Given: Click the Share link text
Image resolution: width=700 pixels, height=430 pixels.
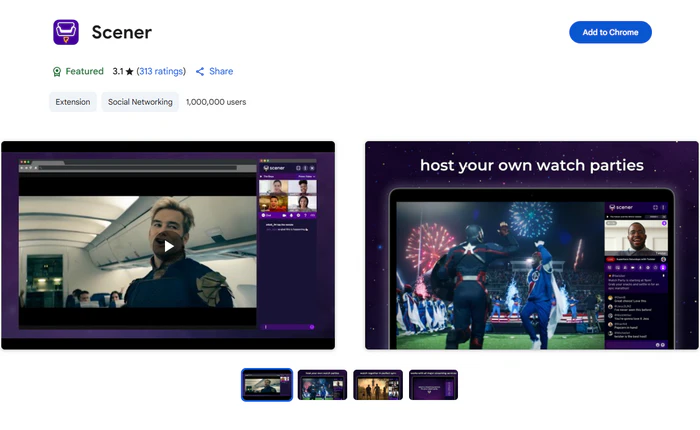Looking at the screenshot, I should pyautogui.click(x=221, y=72).
